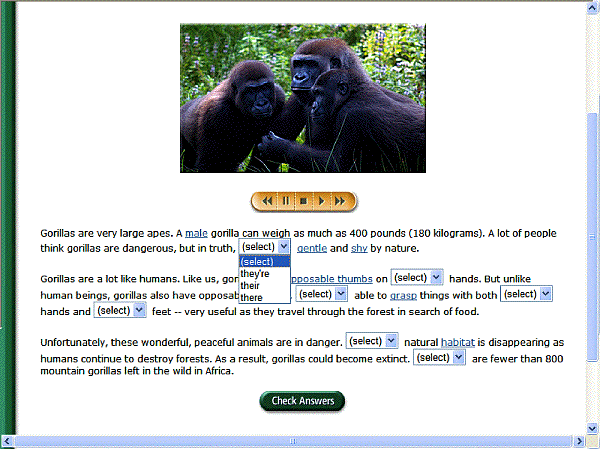This screenshot has height=449, width=600.
Task: Open the "grasp" vocabulary link
Action: point(403,296)
